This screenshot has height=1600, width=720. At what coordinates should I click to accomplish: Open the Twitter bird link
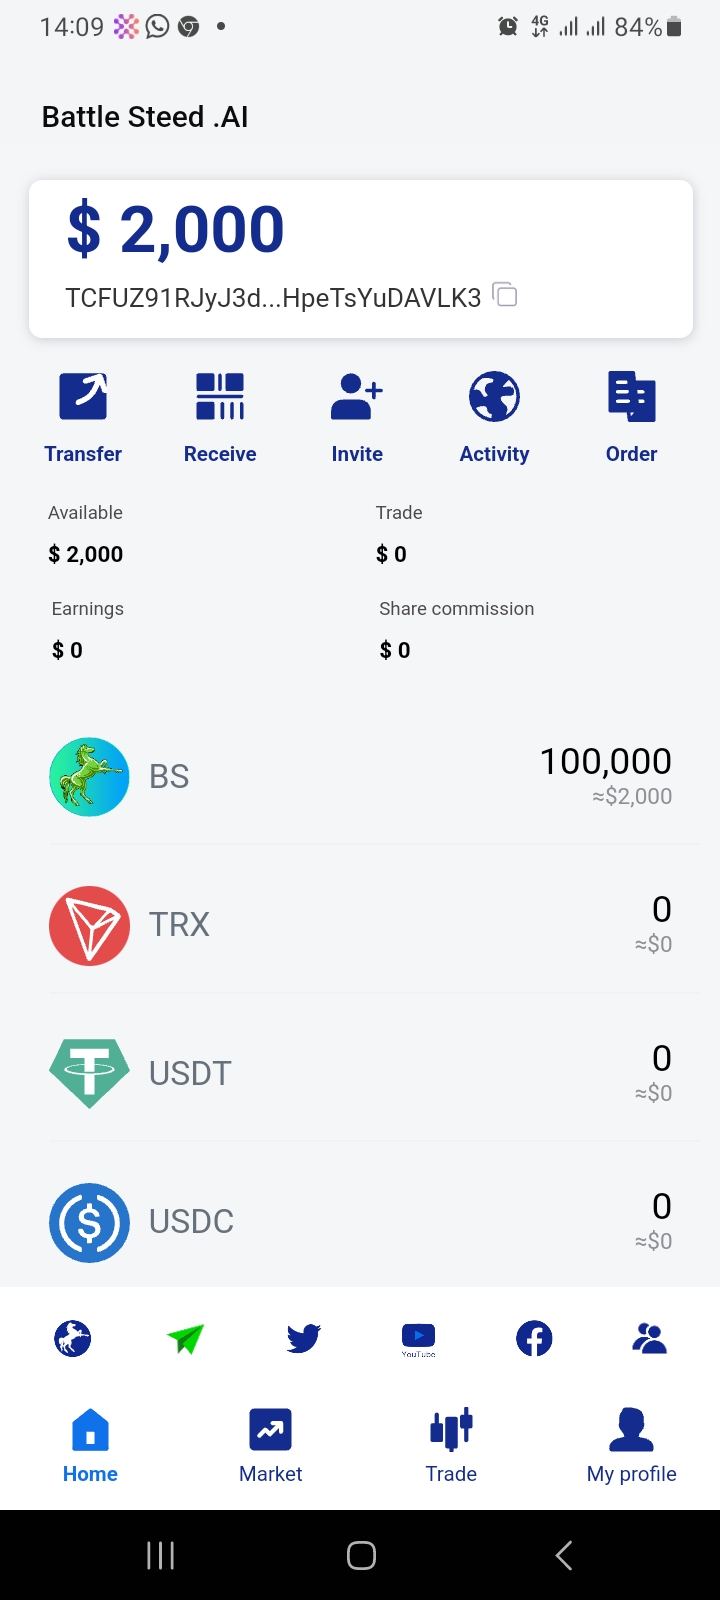(x=303, y=1338)
